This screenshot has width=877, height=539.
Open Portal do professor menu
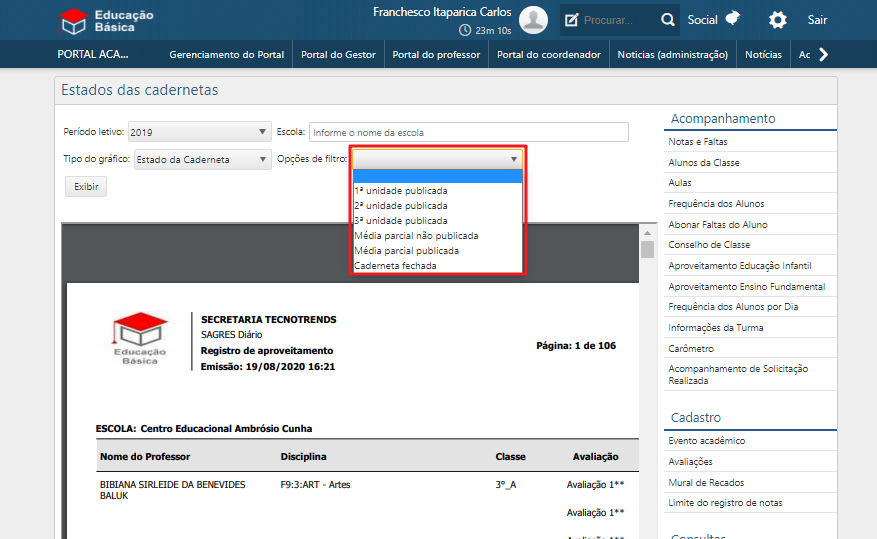coord(436,54)
